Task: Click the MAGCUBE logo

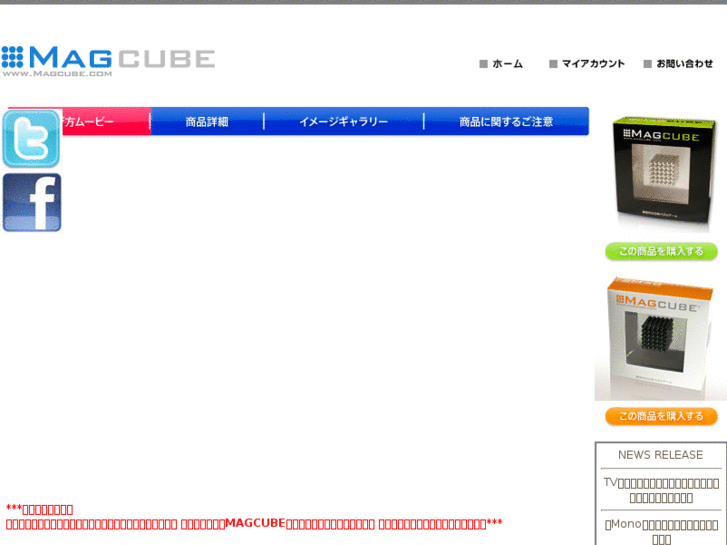Action: pos(108,61)
